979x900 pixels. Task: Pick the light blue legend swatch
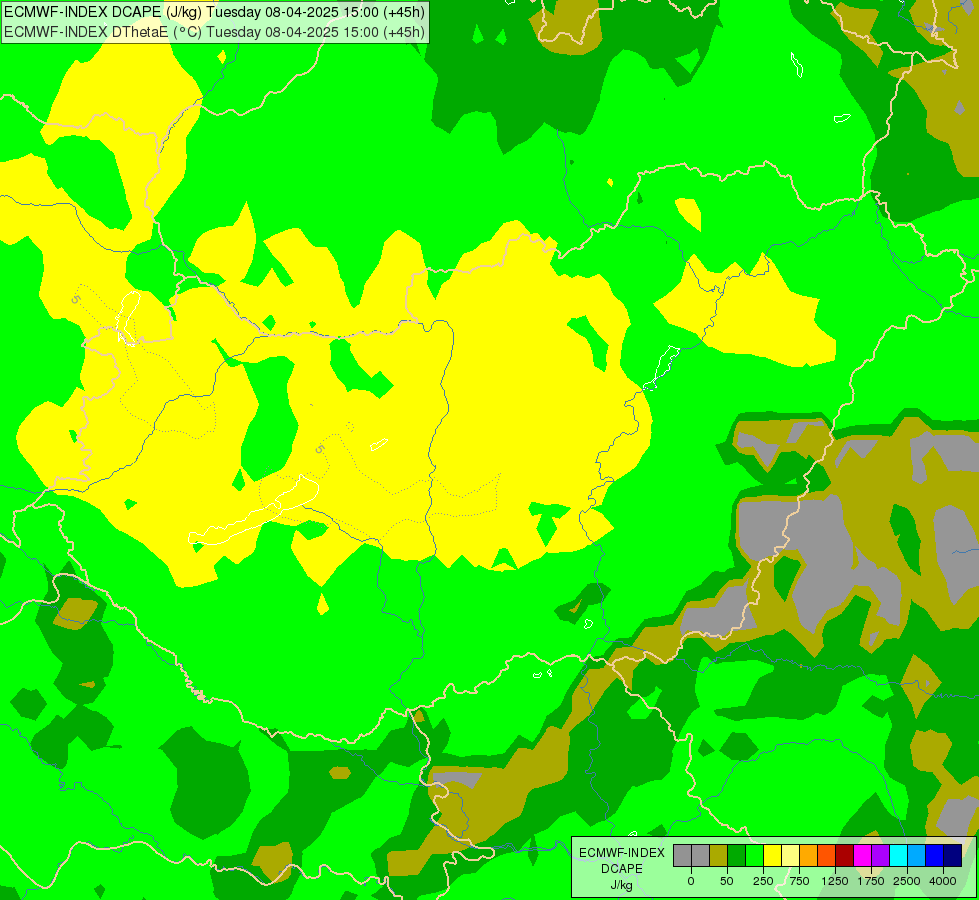click(917, 856)
